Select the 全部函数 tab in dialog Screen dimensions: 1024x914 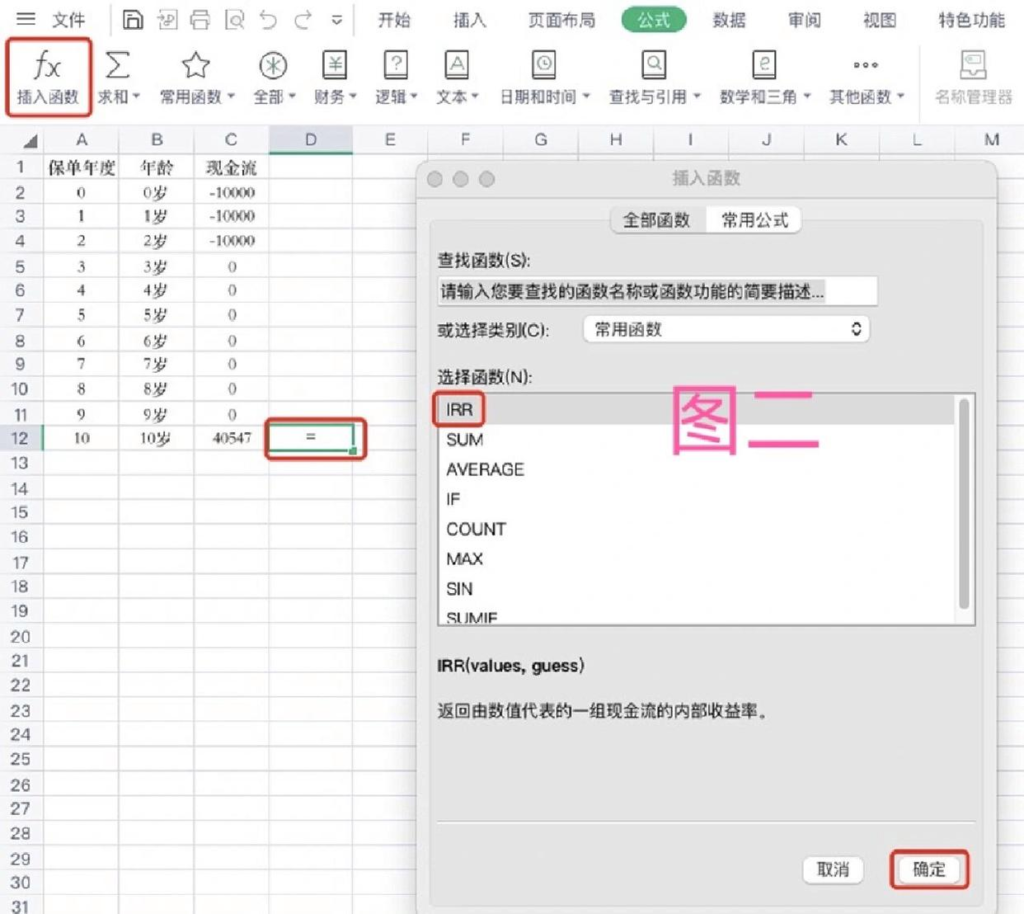(657, 220)
